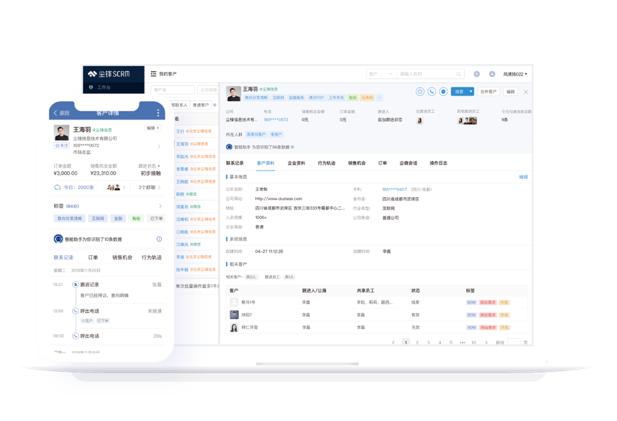
Task: Switch to 销售机会 tab on phone
Action: coord(122,257)
